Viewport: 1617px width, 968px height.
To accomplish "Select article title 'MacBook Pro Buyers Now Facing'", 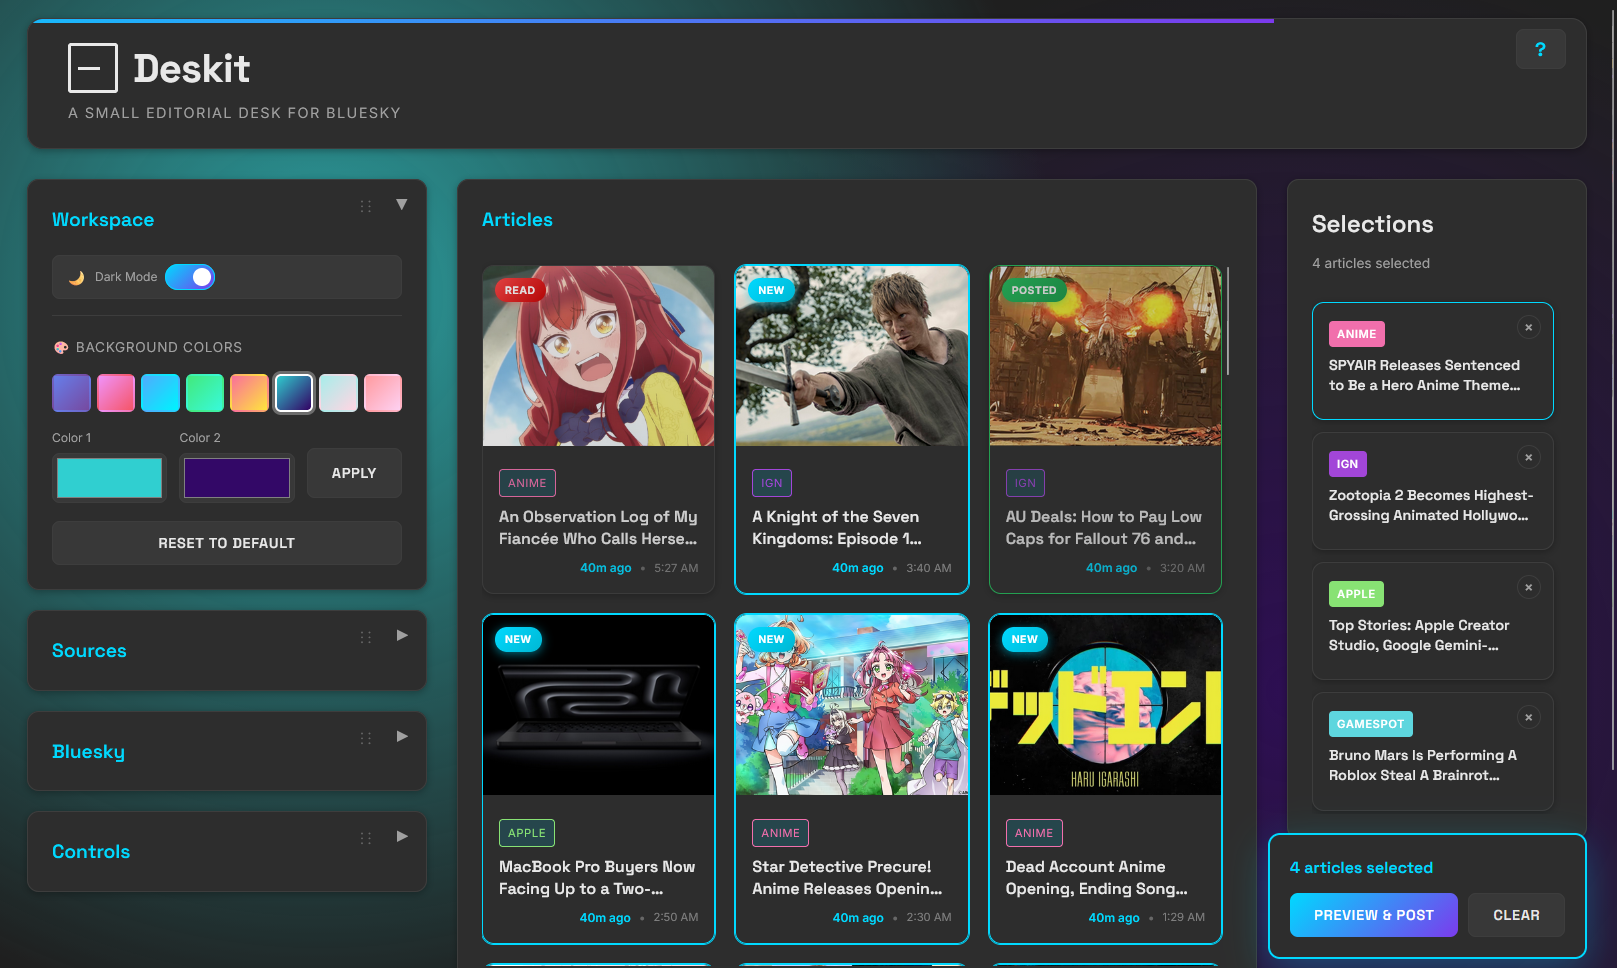I will (597, 878).
